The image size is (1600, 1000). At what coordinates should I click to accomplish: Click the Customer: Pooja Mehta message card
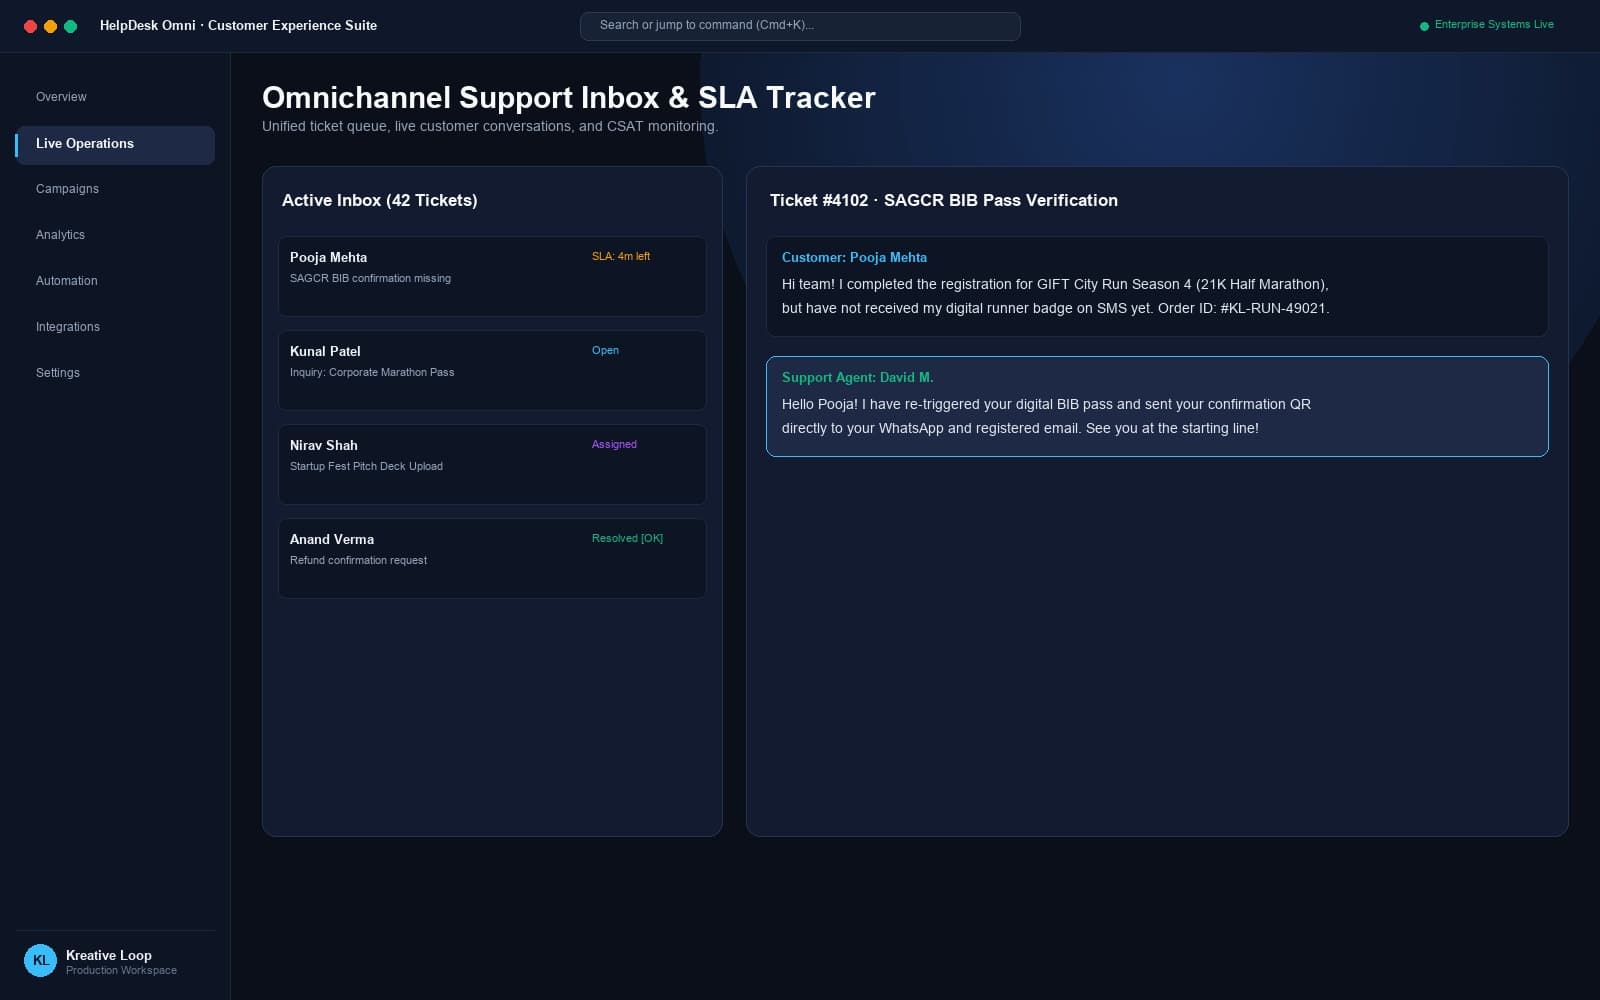1157,286
